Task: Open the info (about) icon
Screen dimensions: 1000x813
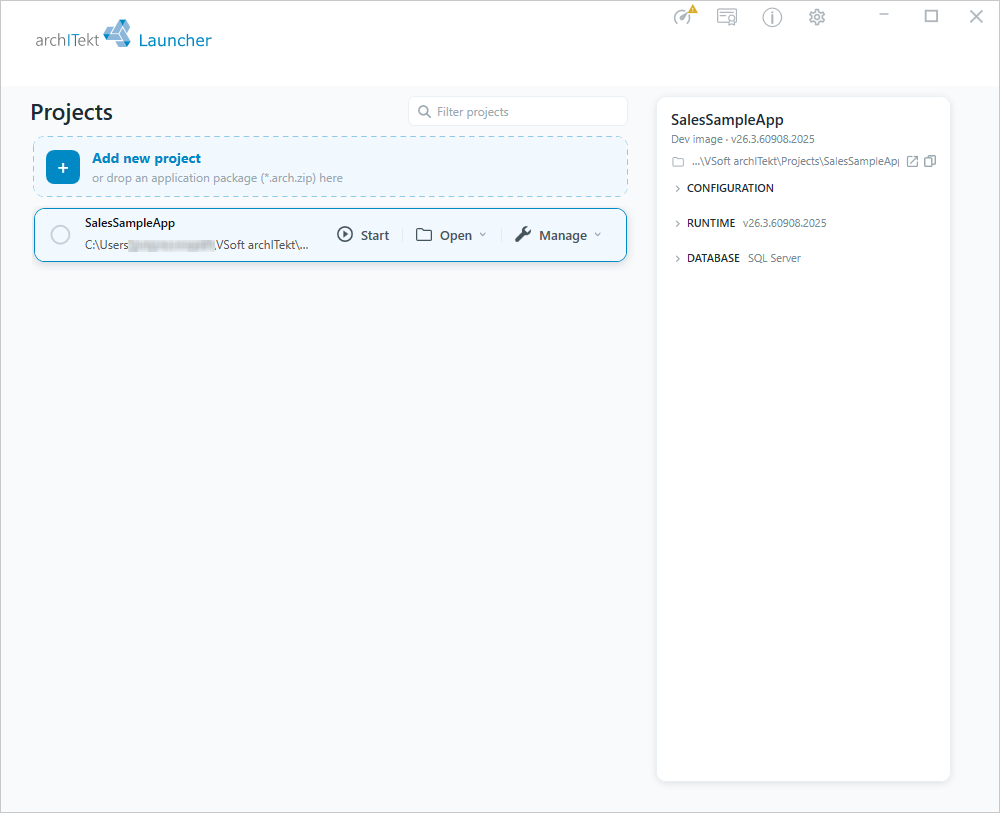Action: coord(772,17)
